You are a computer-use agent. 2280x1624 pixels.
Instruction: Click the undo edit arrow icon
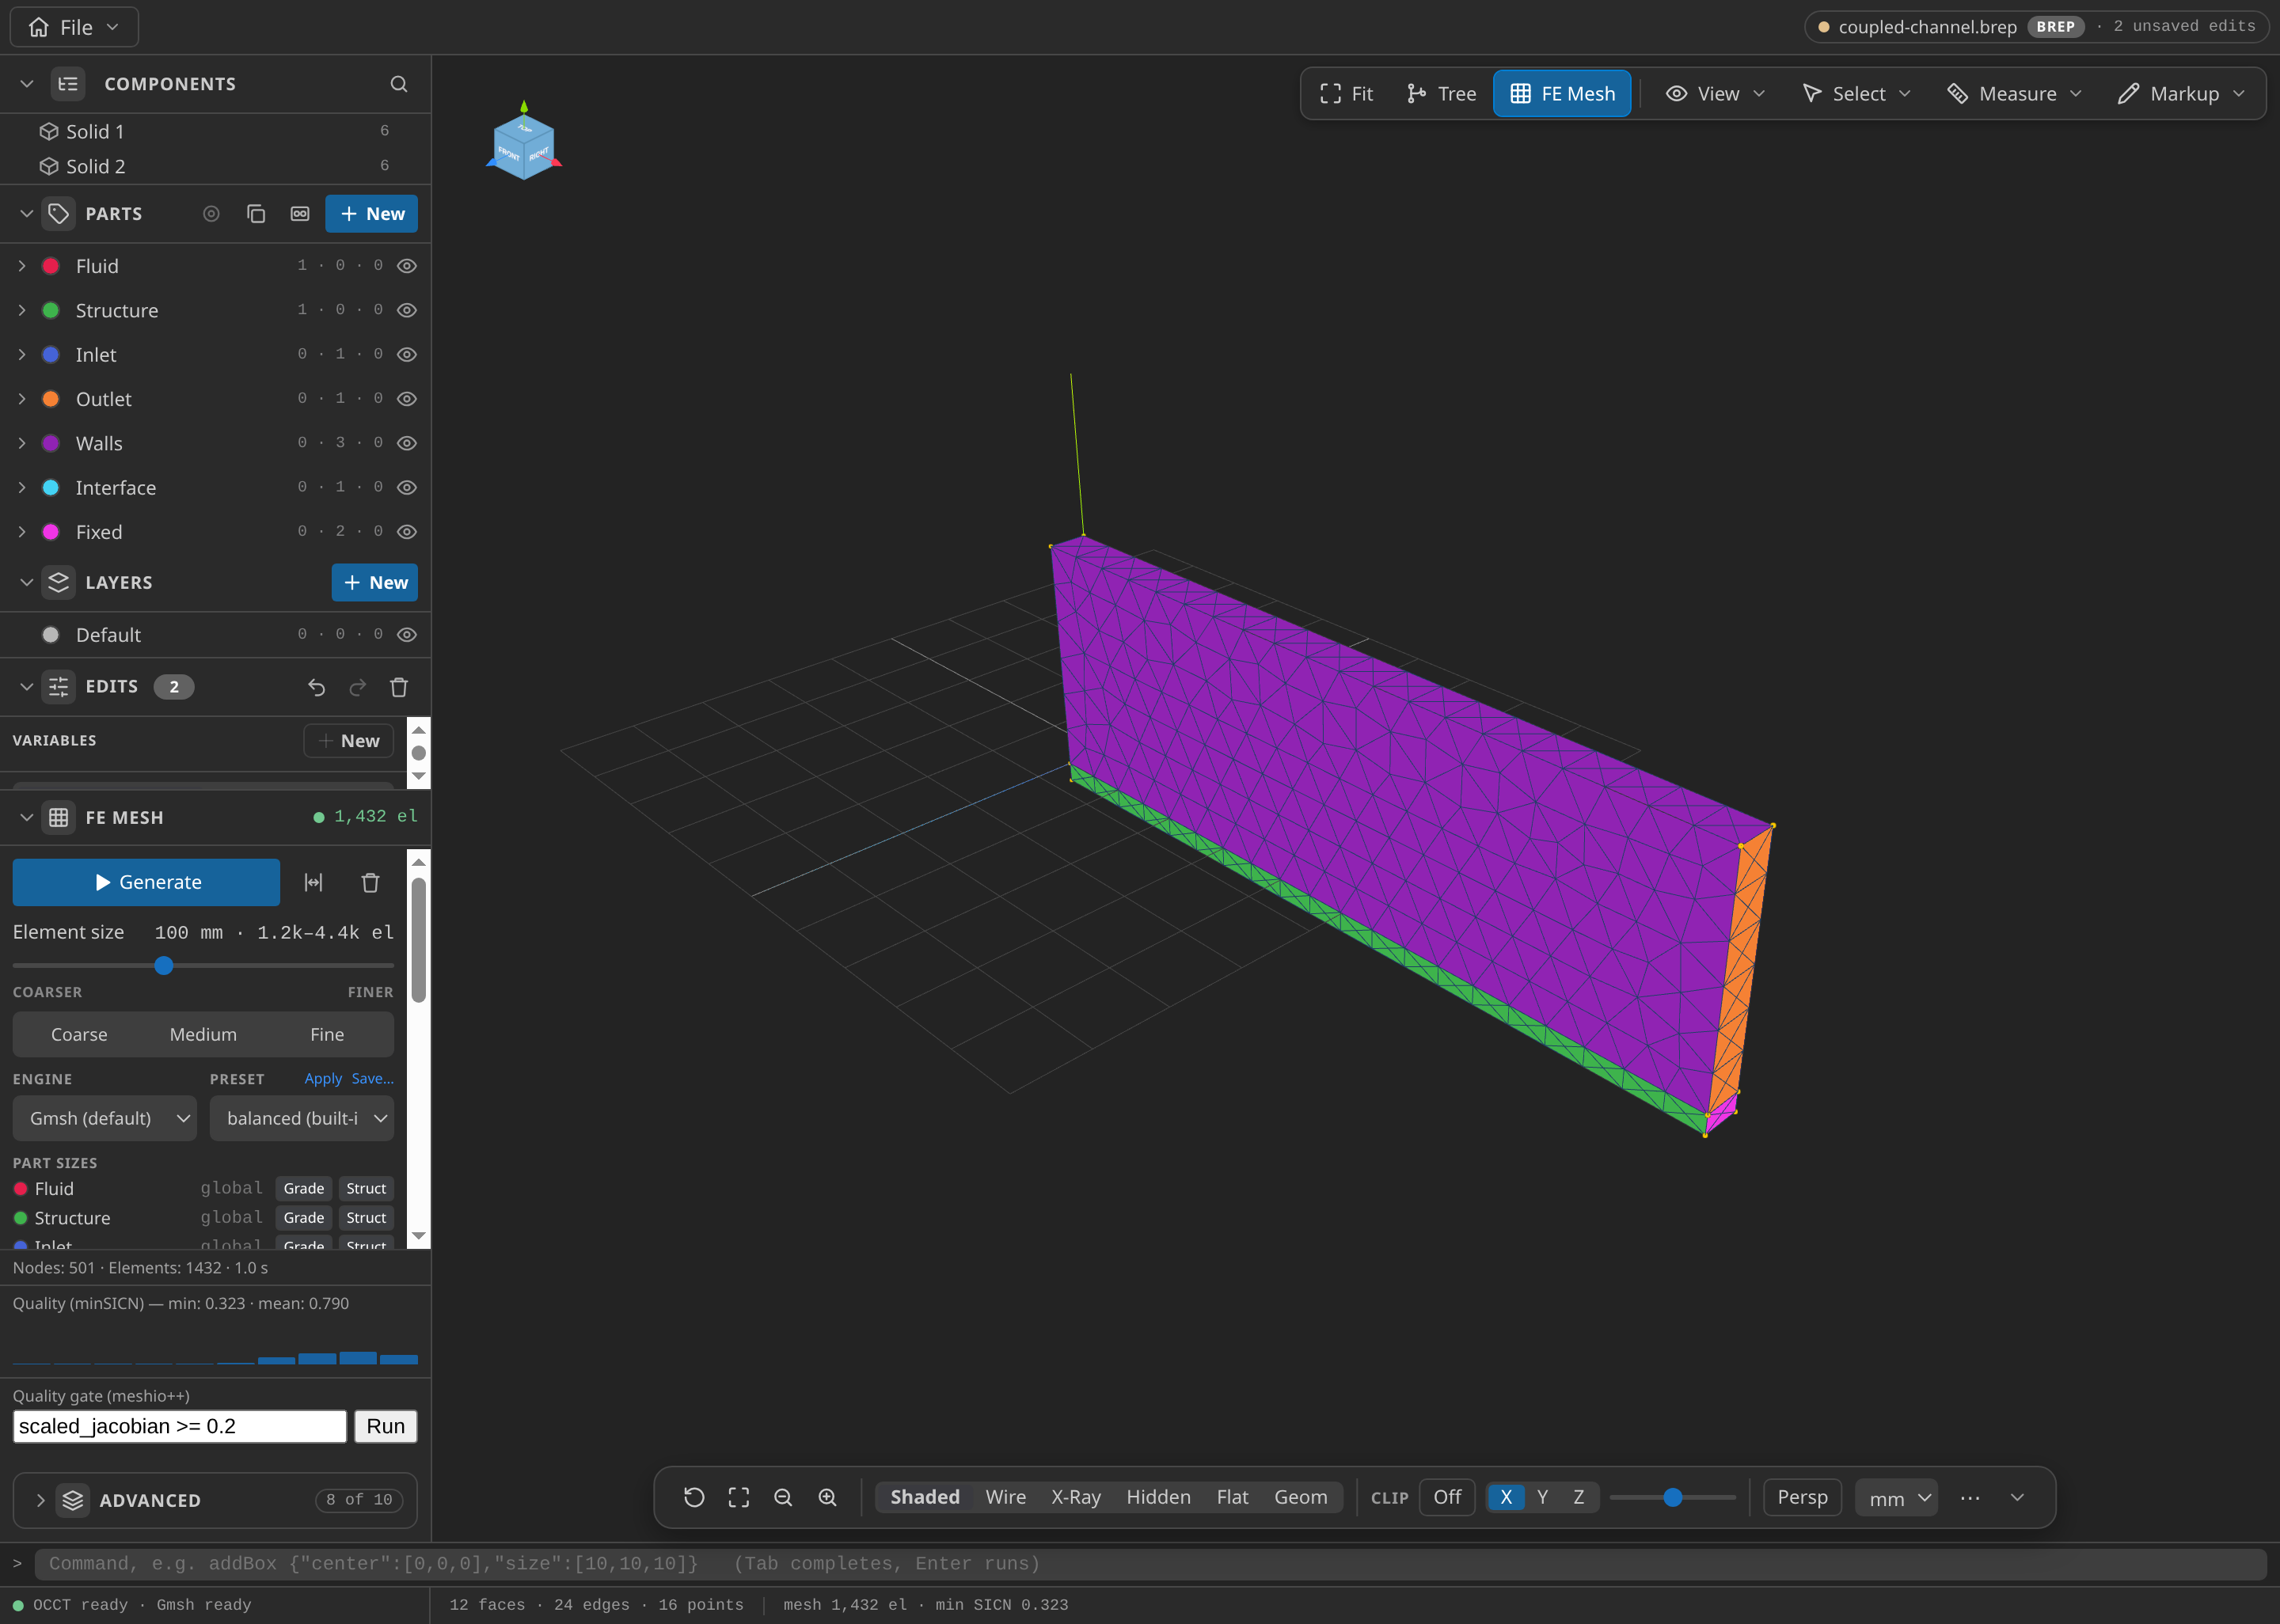tap(316, 687)
